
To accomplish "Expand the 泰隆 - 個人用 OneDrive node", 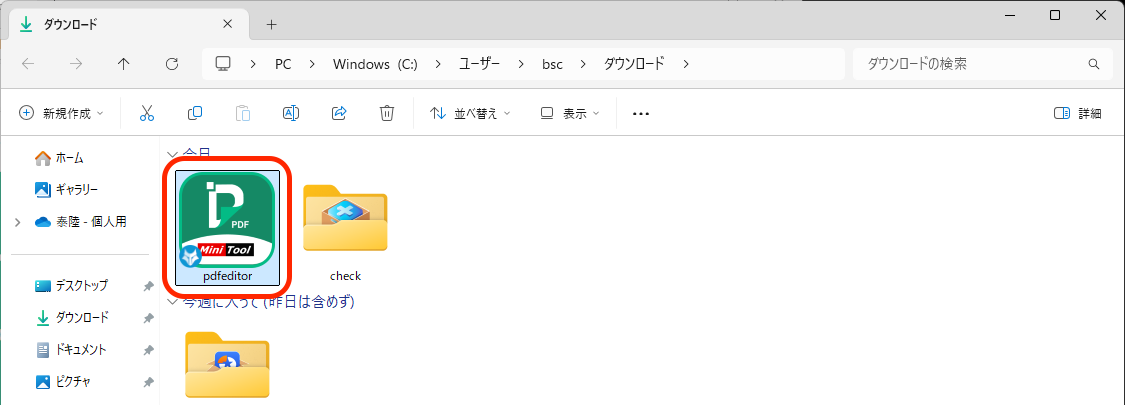I will point(17,223).
